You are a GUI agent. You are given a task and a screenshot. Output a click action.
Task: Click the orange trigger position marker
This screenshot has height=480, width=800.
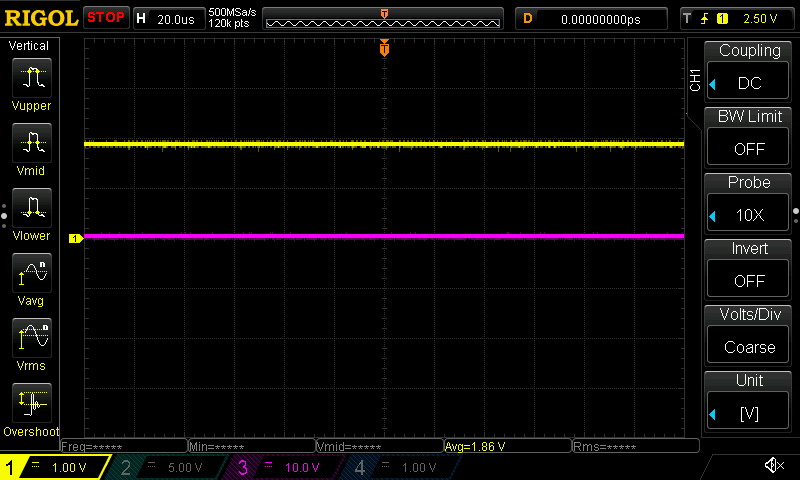pos(384,48)
